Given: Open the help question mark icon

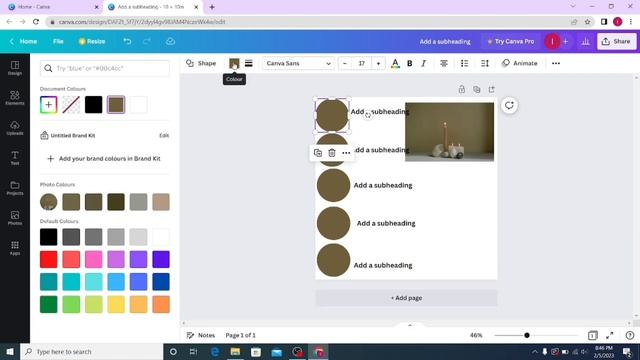Looking at the screenshot, I should [630, 335].
